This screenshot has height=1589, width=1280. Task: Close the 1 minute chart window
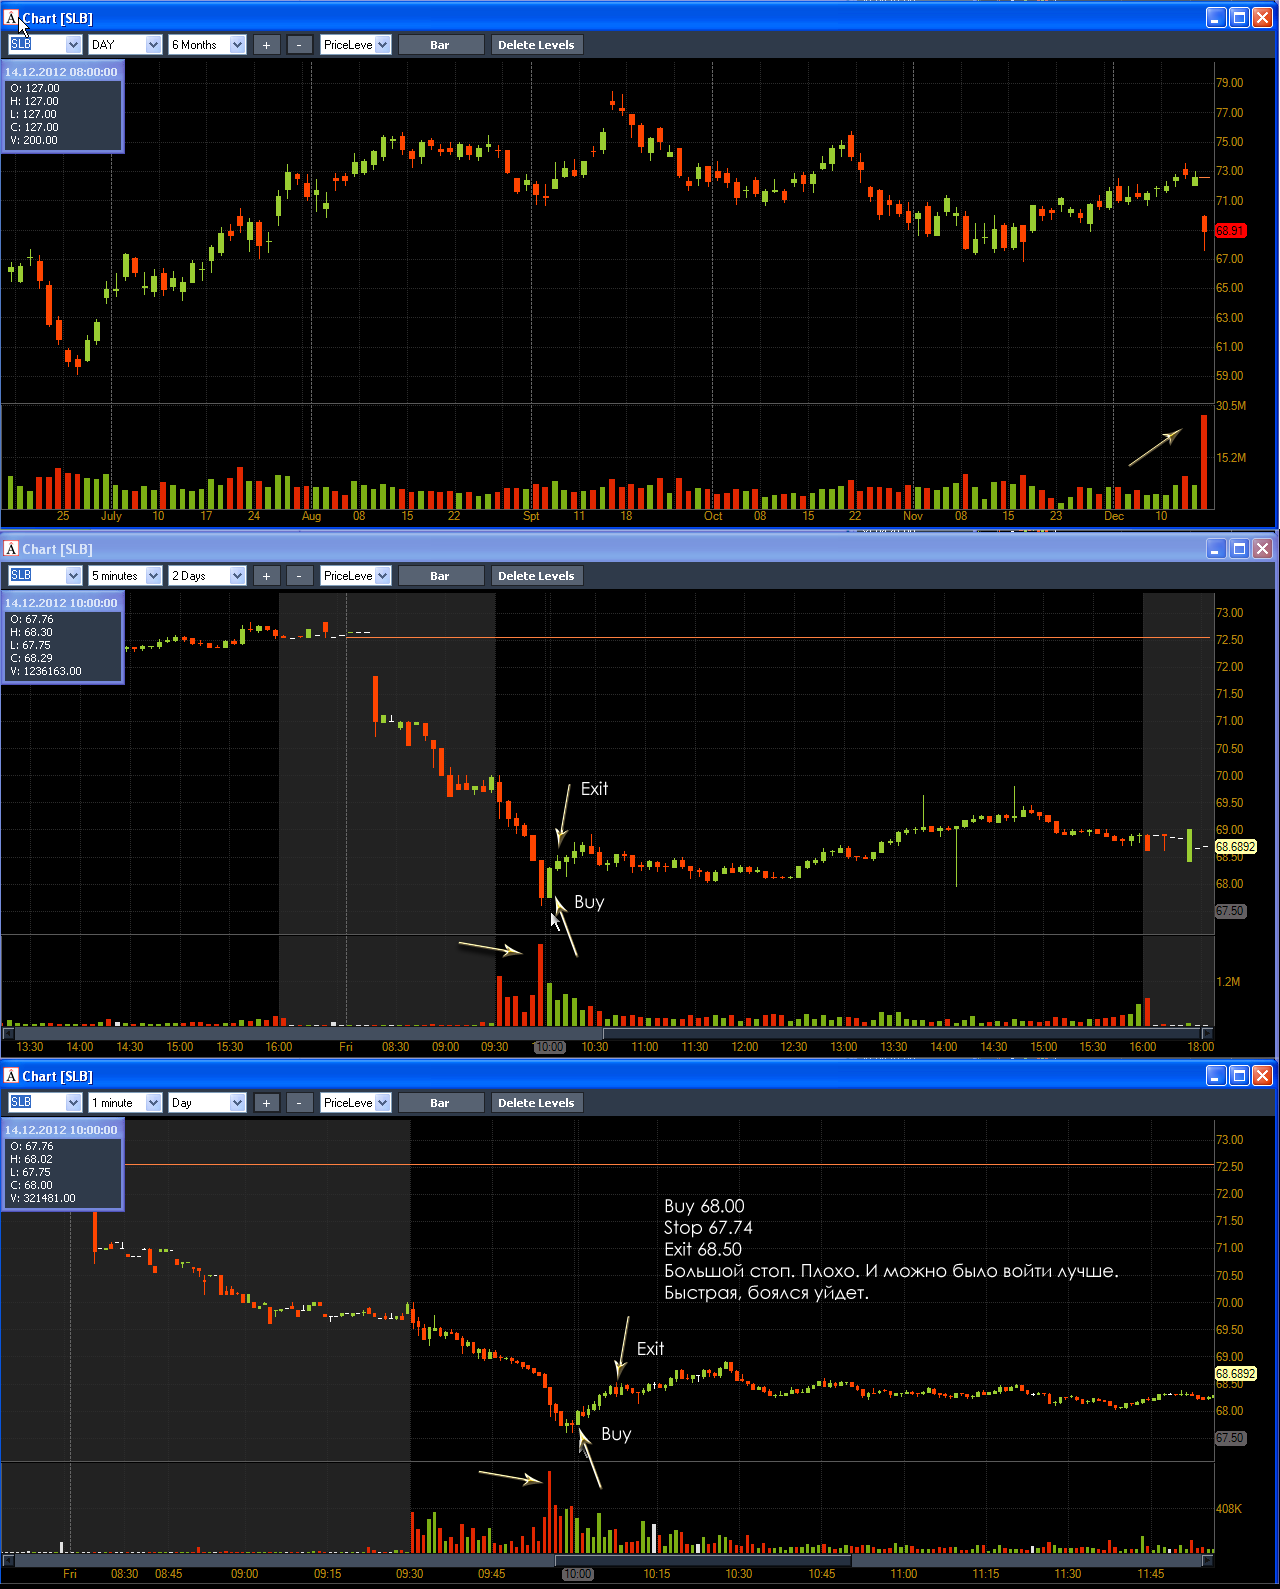click(1262, 1076)
